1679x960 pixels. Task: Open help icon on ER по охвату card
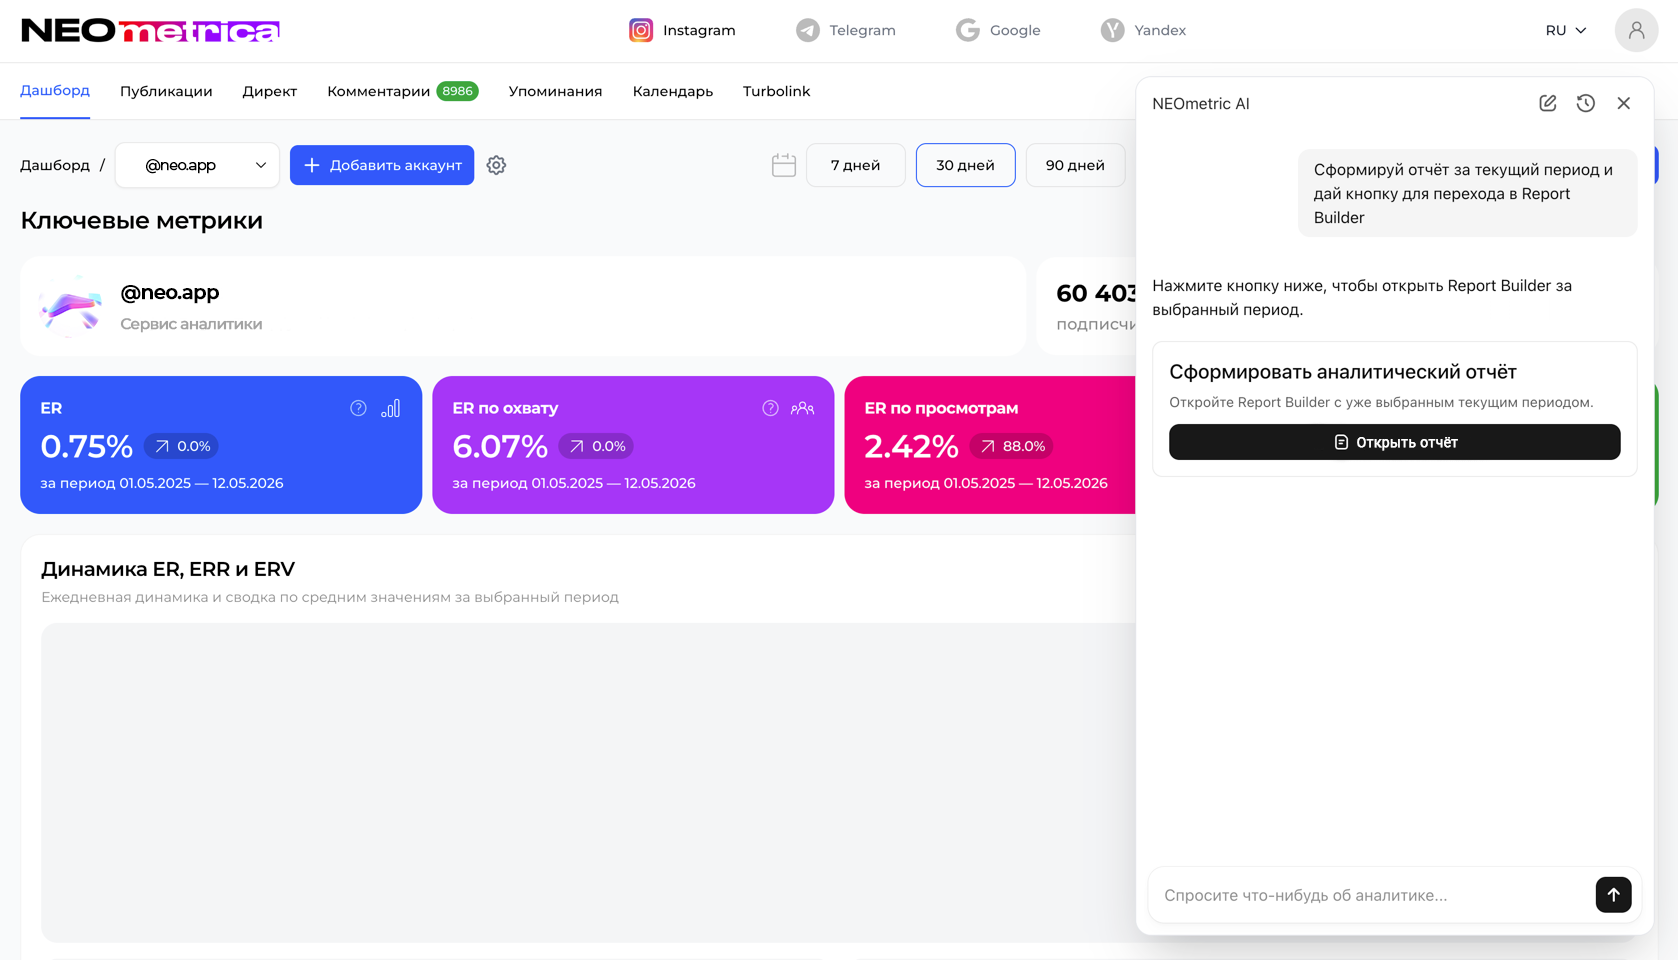770,408
